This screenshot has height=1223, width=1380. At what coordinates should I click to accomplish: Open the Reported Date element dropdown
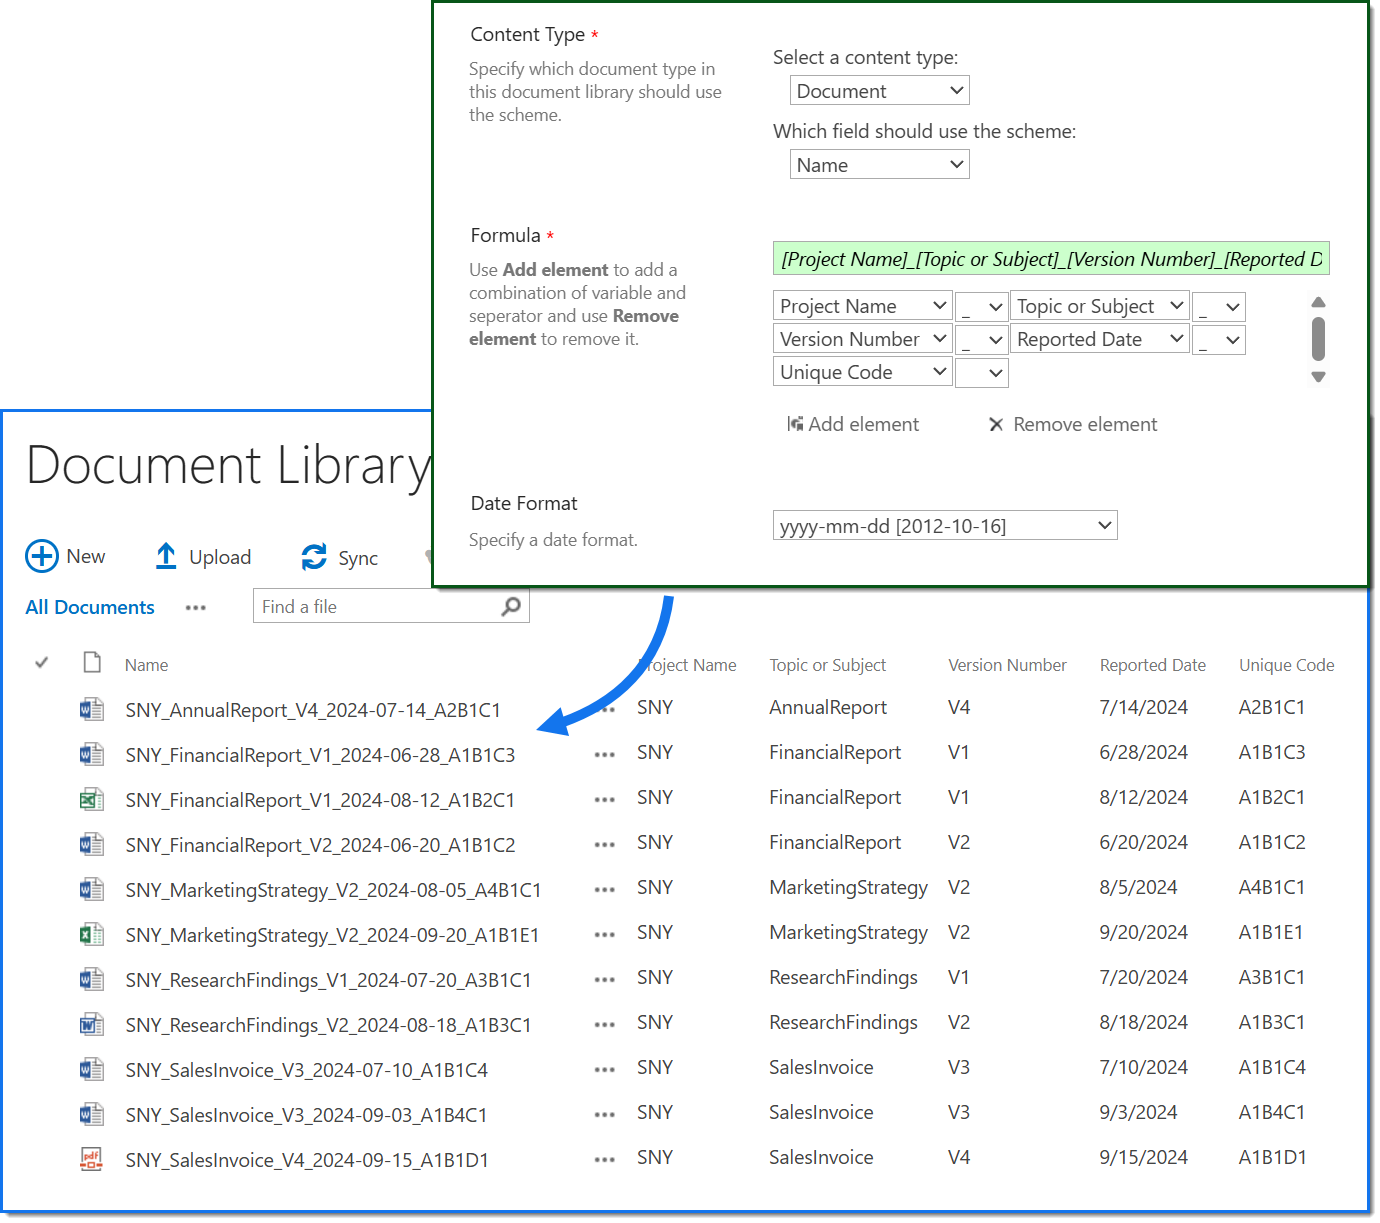[1100, 339]
